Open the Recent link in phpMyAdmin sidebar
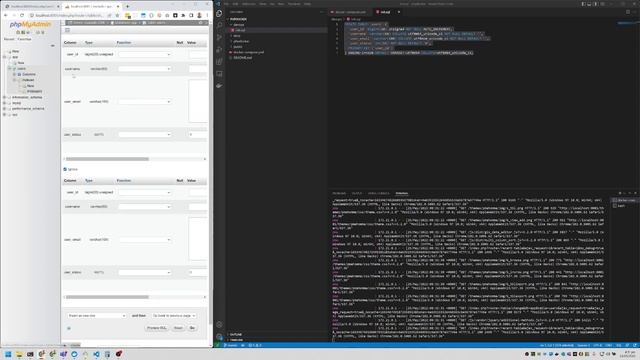Screen dimensions: 640x360 [x=9, y=39]
